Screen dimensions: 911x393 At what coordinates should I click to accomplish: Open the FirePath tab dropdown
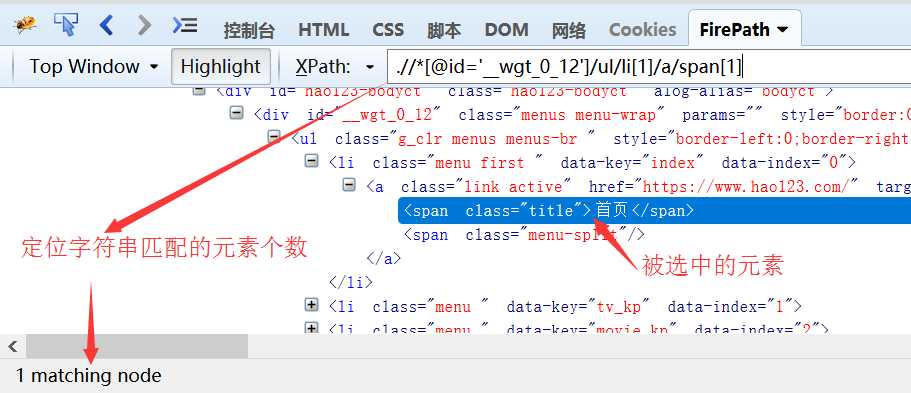783,30
